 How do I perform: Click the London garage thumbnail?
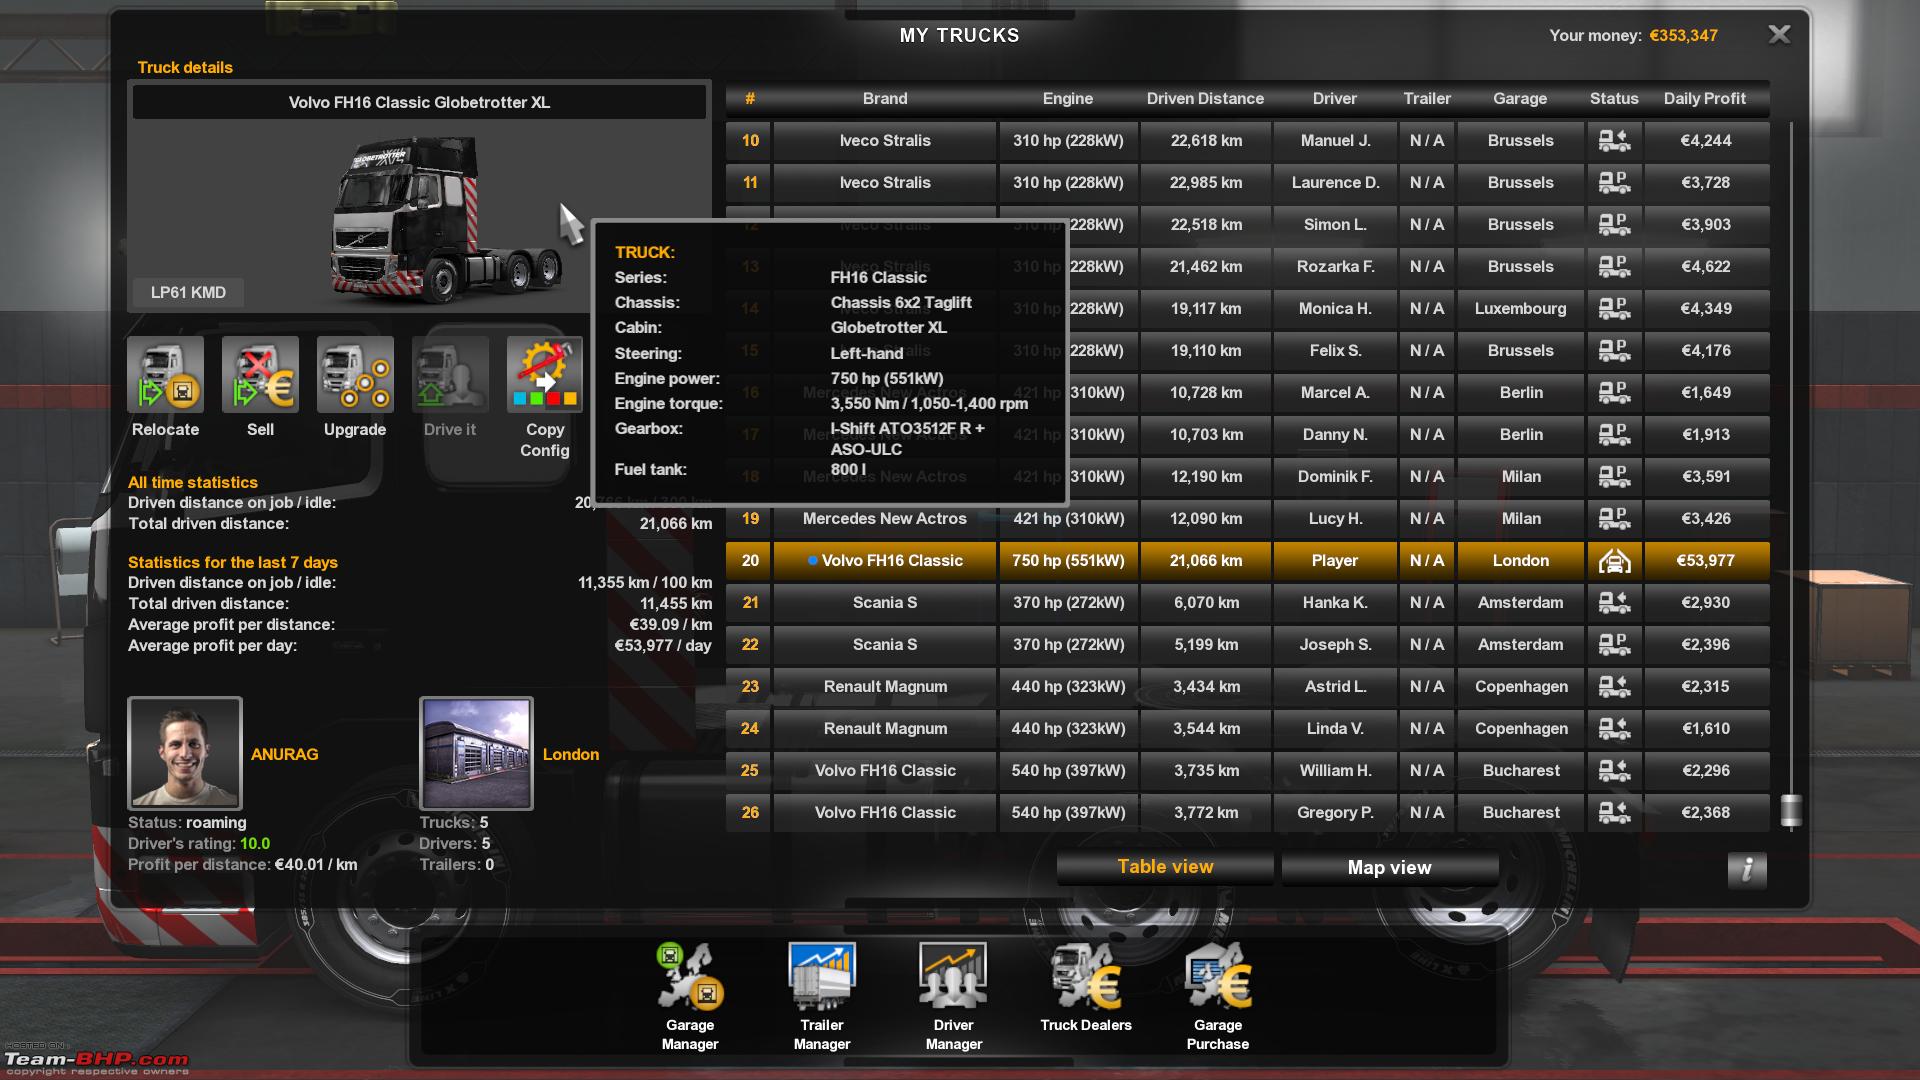tap(476, 753)
